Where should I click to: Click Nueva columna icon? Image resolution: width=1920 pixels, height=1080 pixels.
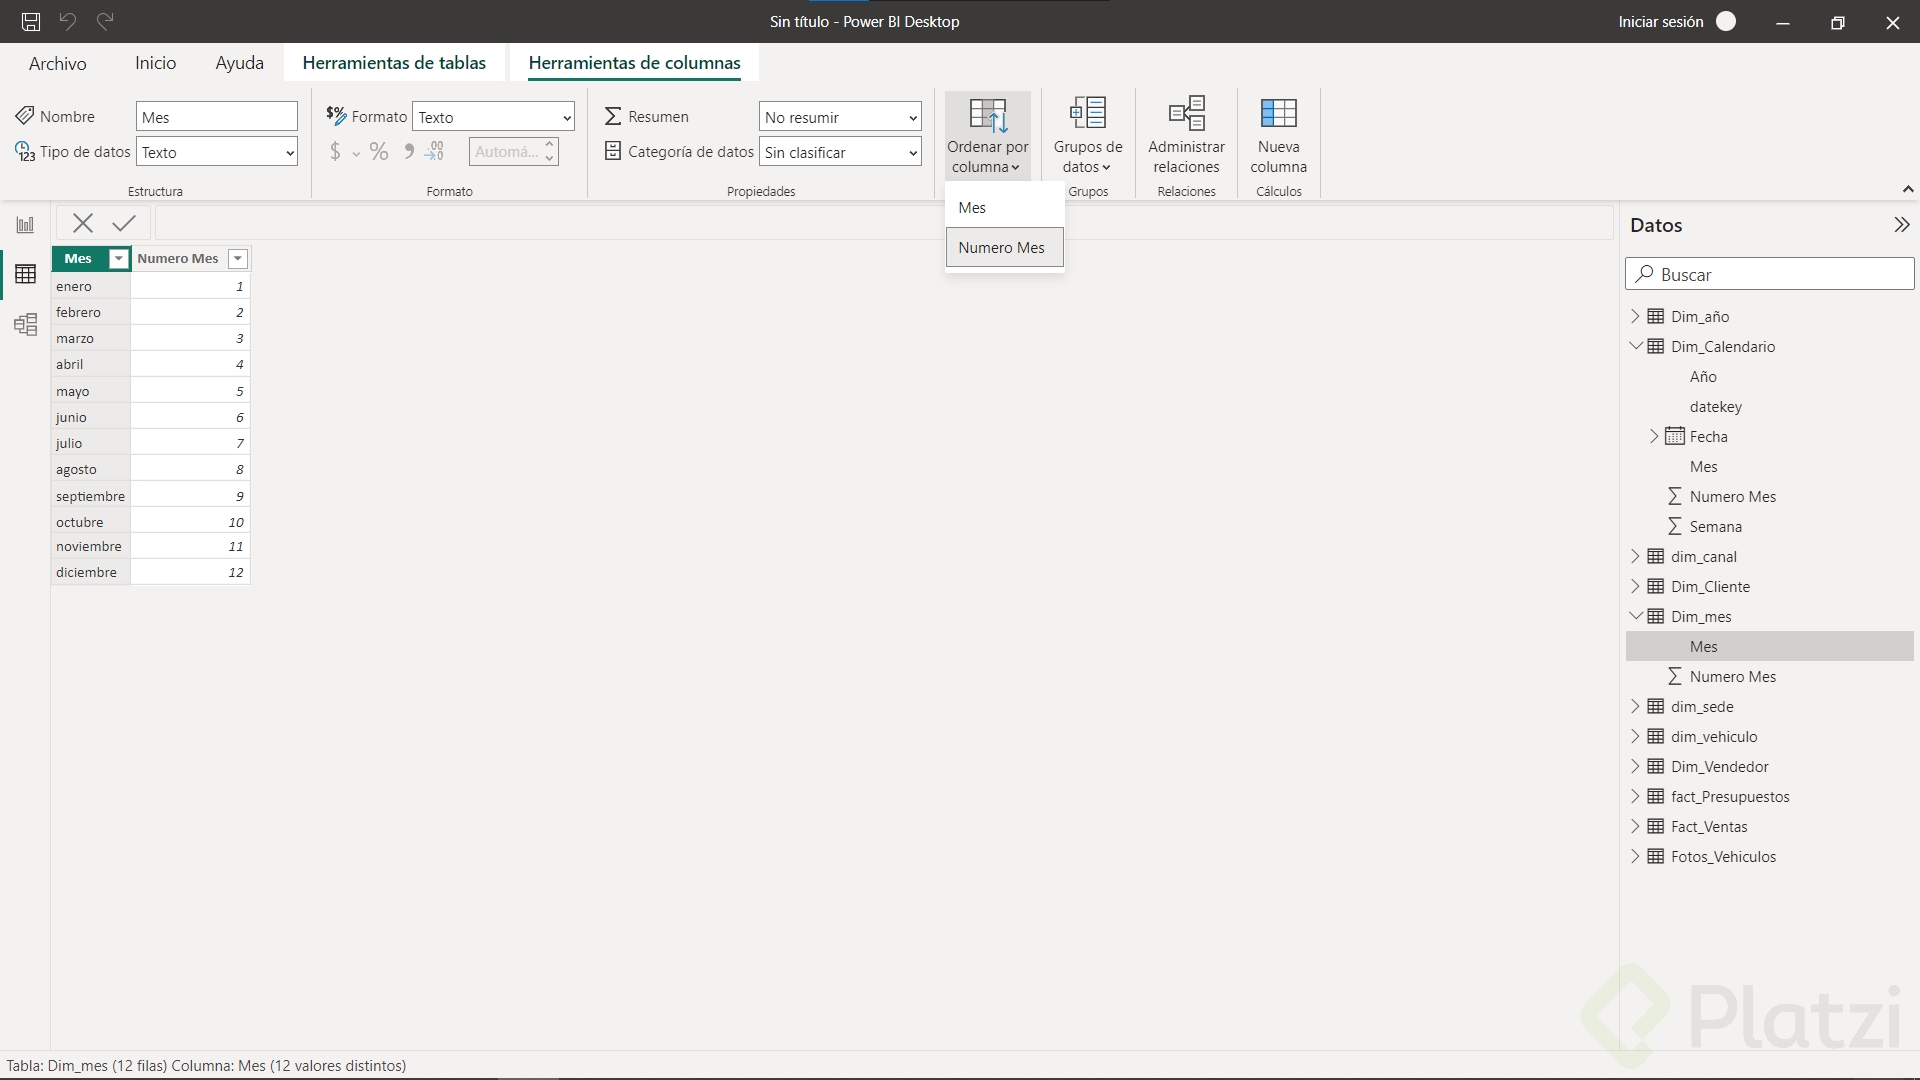1279,113
